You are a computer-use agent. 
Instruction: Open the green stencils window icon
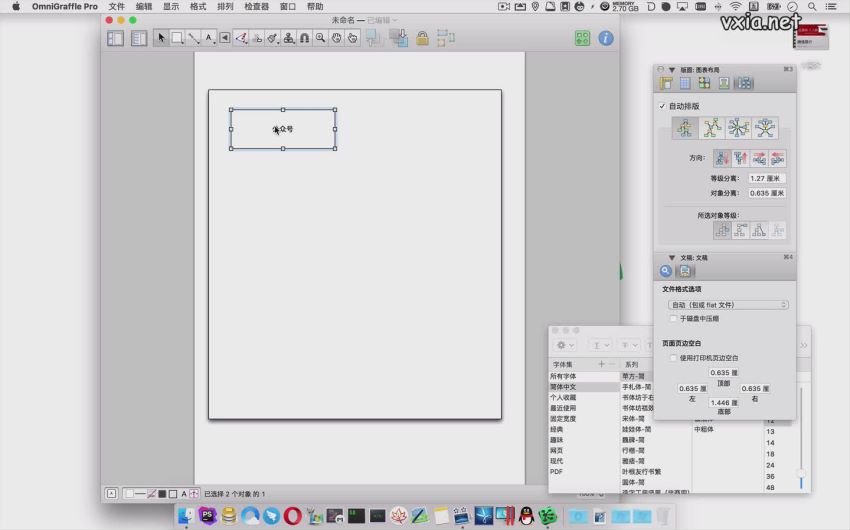[x=582, y=38]
